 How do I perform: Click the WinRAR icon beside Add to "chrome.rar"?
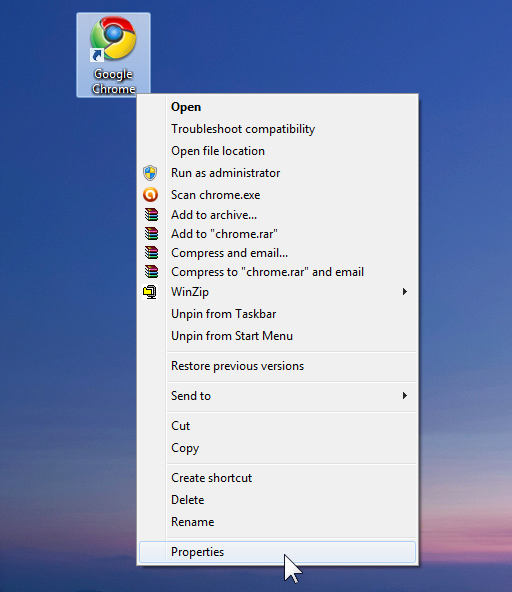click(151, 234)
